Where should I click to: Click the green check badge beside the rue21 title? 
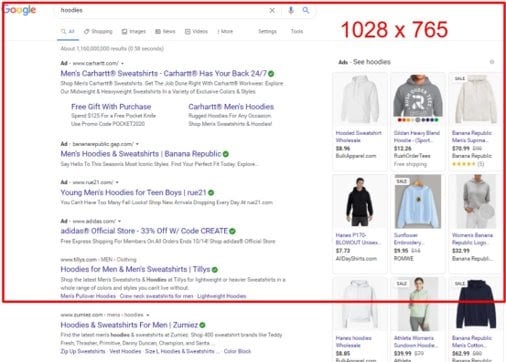(211, 193)
